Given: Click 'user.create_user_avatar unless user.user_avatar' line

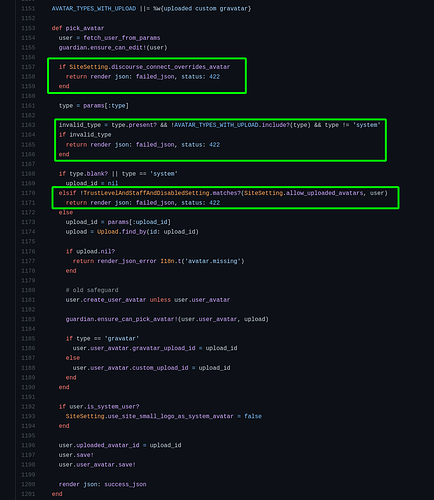Looking at the screenshot, I should [x=148, y=300].
